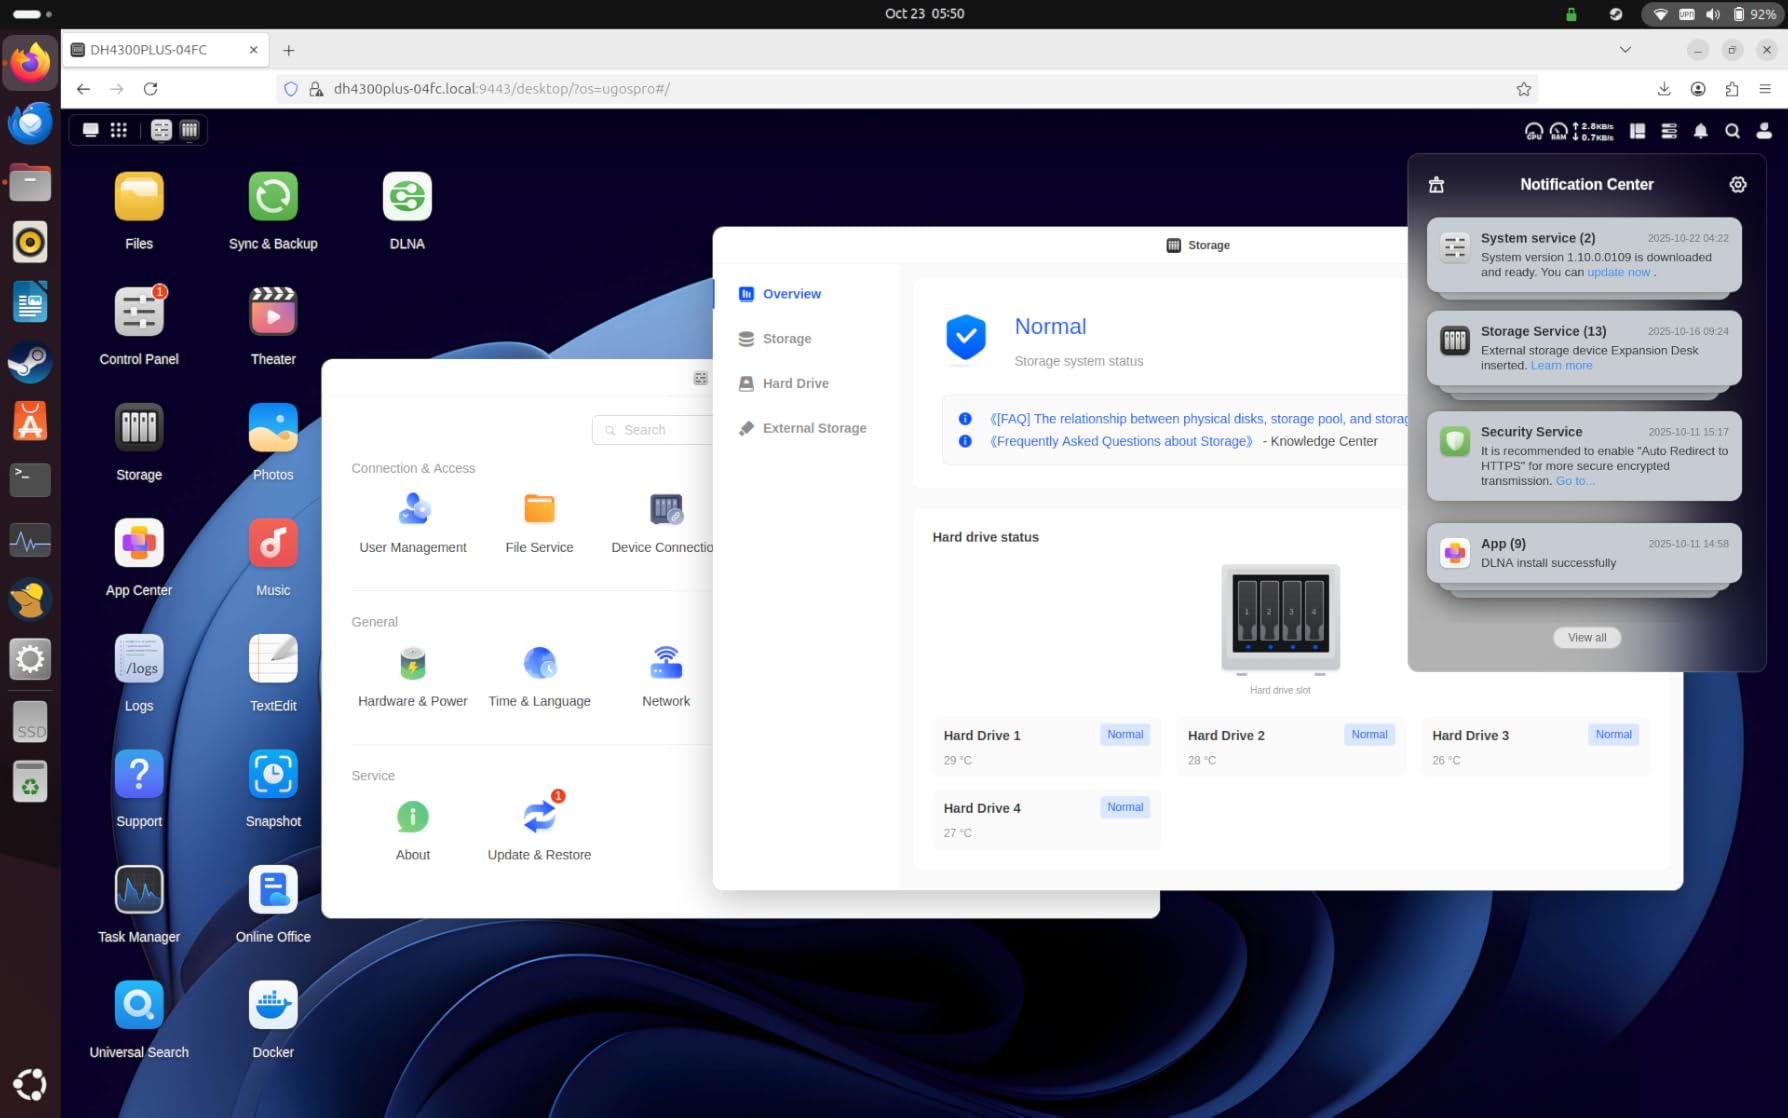Open the Device Connection settings icon
Viewport: 1788px width, 1118px height.
pyautogui.click(x=665, y=509)
